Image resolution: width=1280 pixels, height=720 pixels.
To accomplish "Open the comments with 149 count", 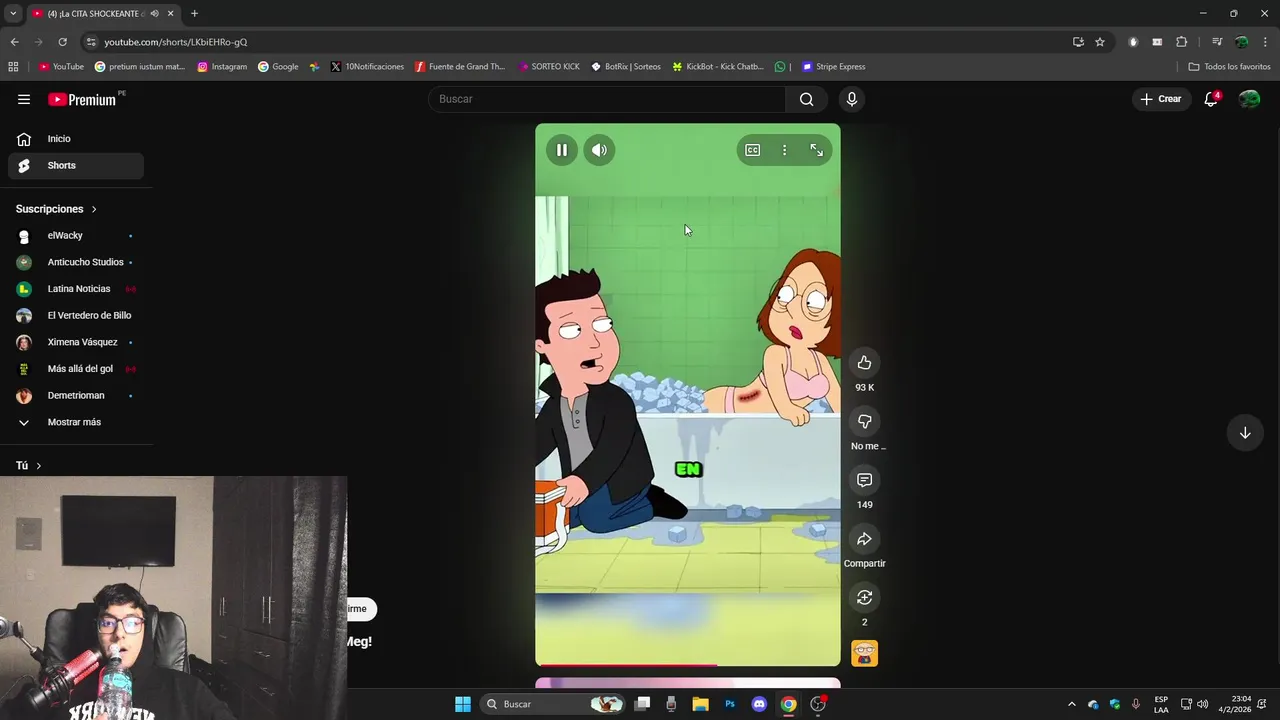I will (864, 481).
